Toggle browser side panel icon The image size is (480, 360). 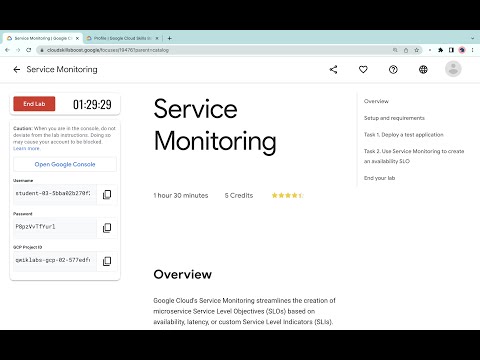pyautogui.click(x=451, y=50)
